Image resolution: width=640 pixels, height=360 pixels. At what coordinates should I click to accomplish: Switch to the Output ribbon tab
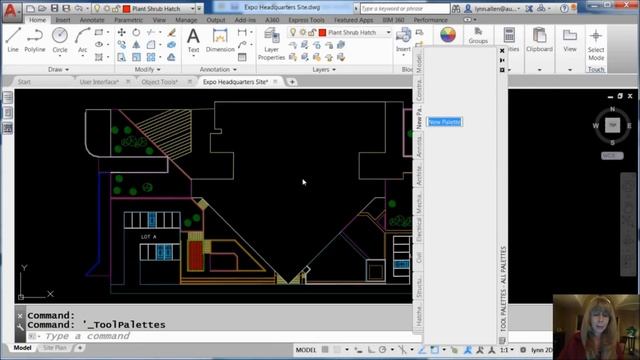[x=216, y=20]
